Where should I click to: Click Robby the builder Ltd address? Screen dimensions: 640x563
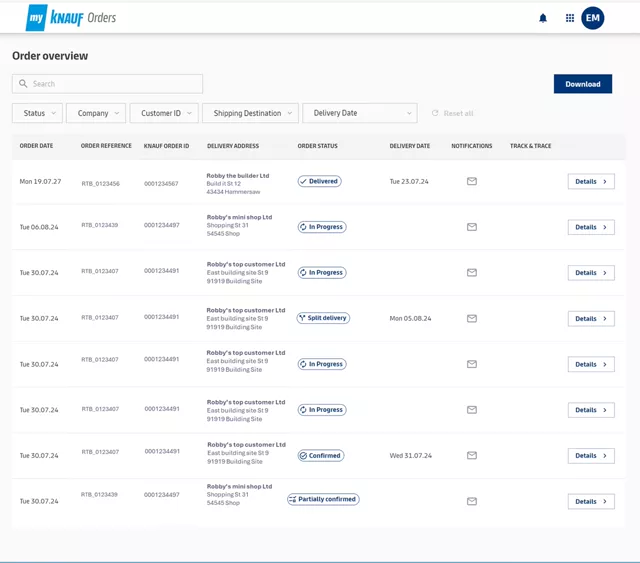(x=238, y=183)
